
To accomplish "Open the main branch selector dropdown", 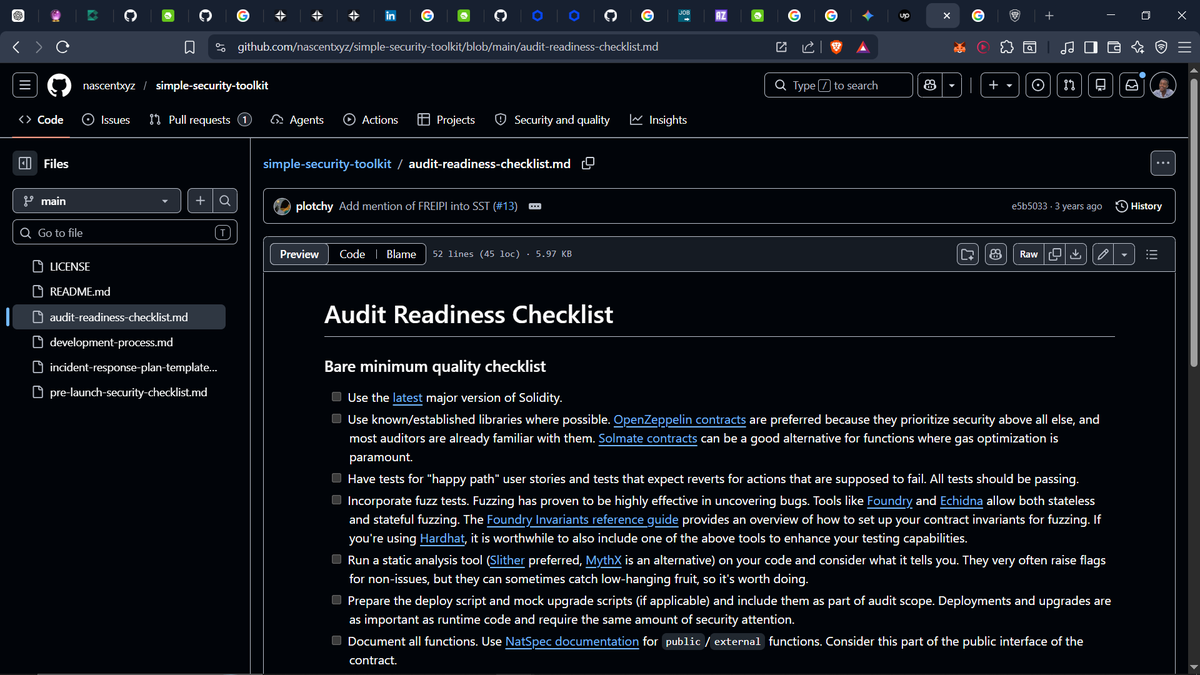I will click(x=97, y=201).
